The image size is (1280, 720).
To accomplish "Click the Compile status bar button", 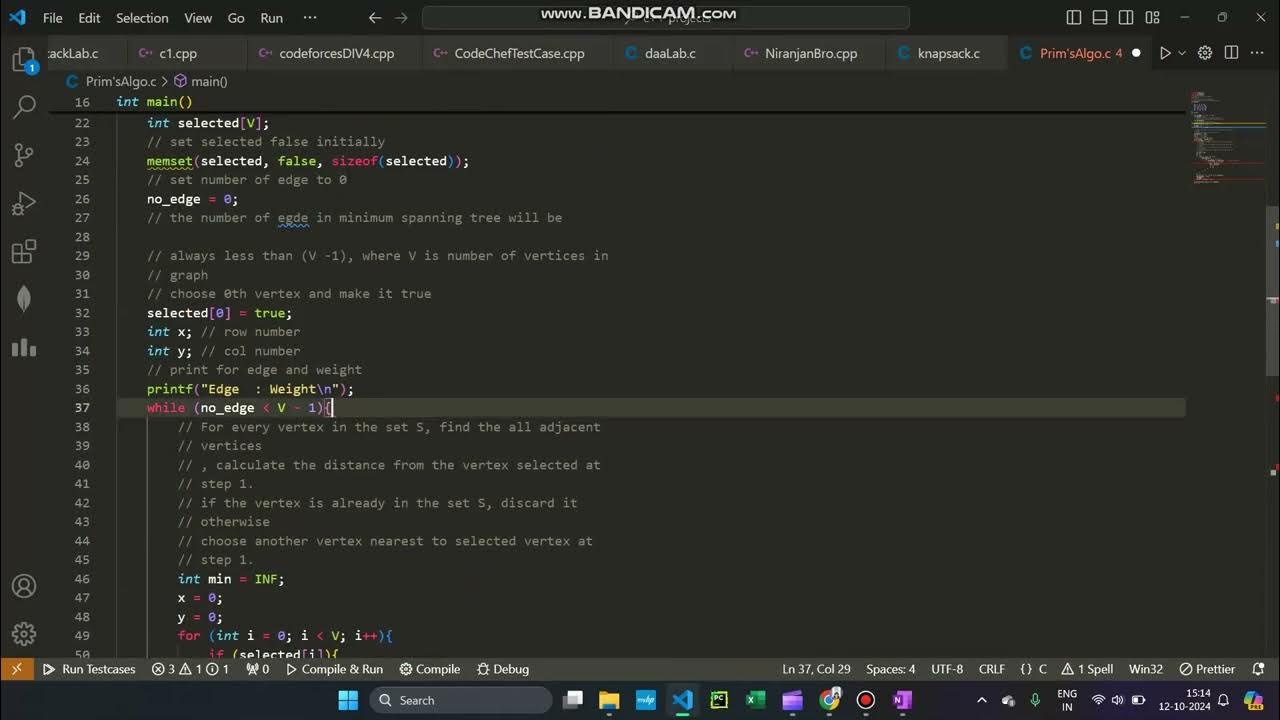I will tap(430, 669).
